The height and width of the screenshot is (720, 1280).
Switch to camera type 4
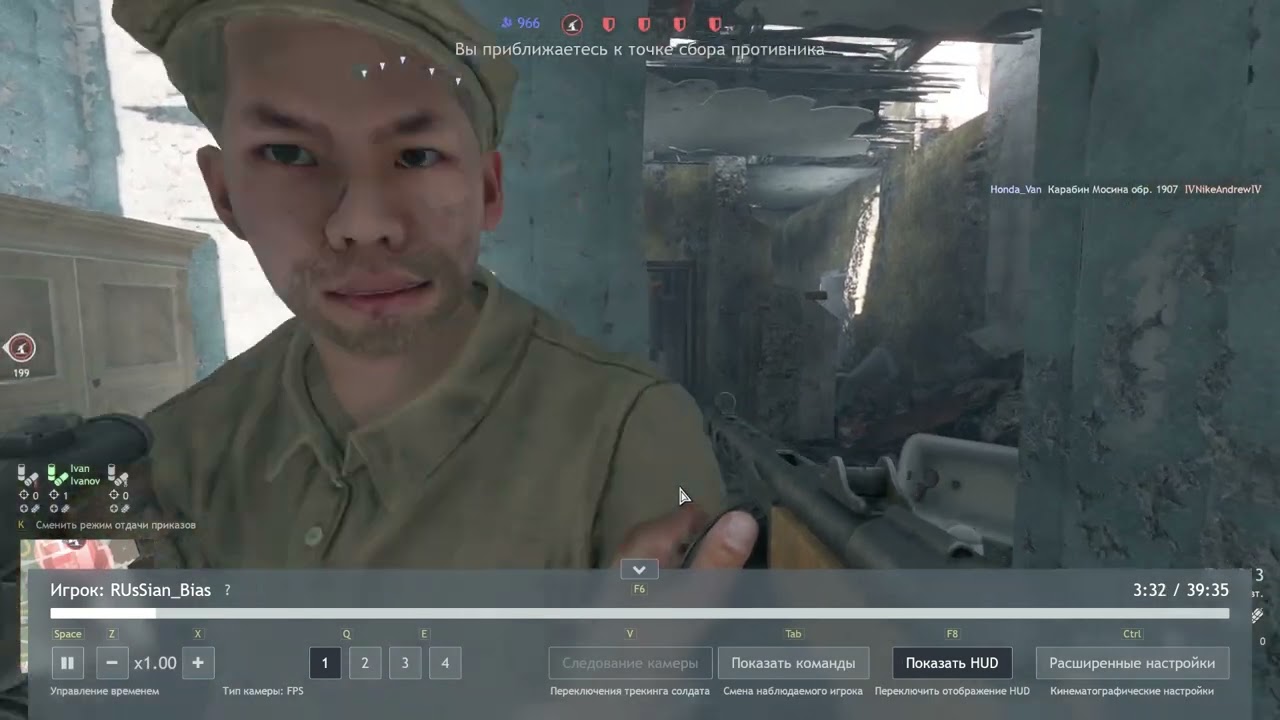pos(445,663)
